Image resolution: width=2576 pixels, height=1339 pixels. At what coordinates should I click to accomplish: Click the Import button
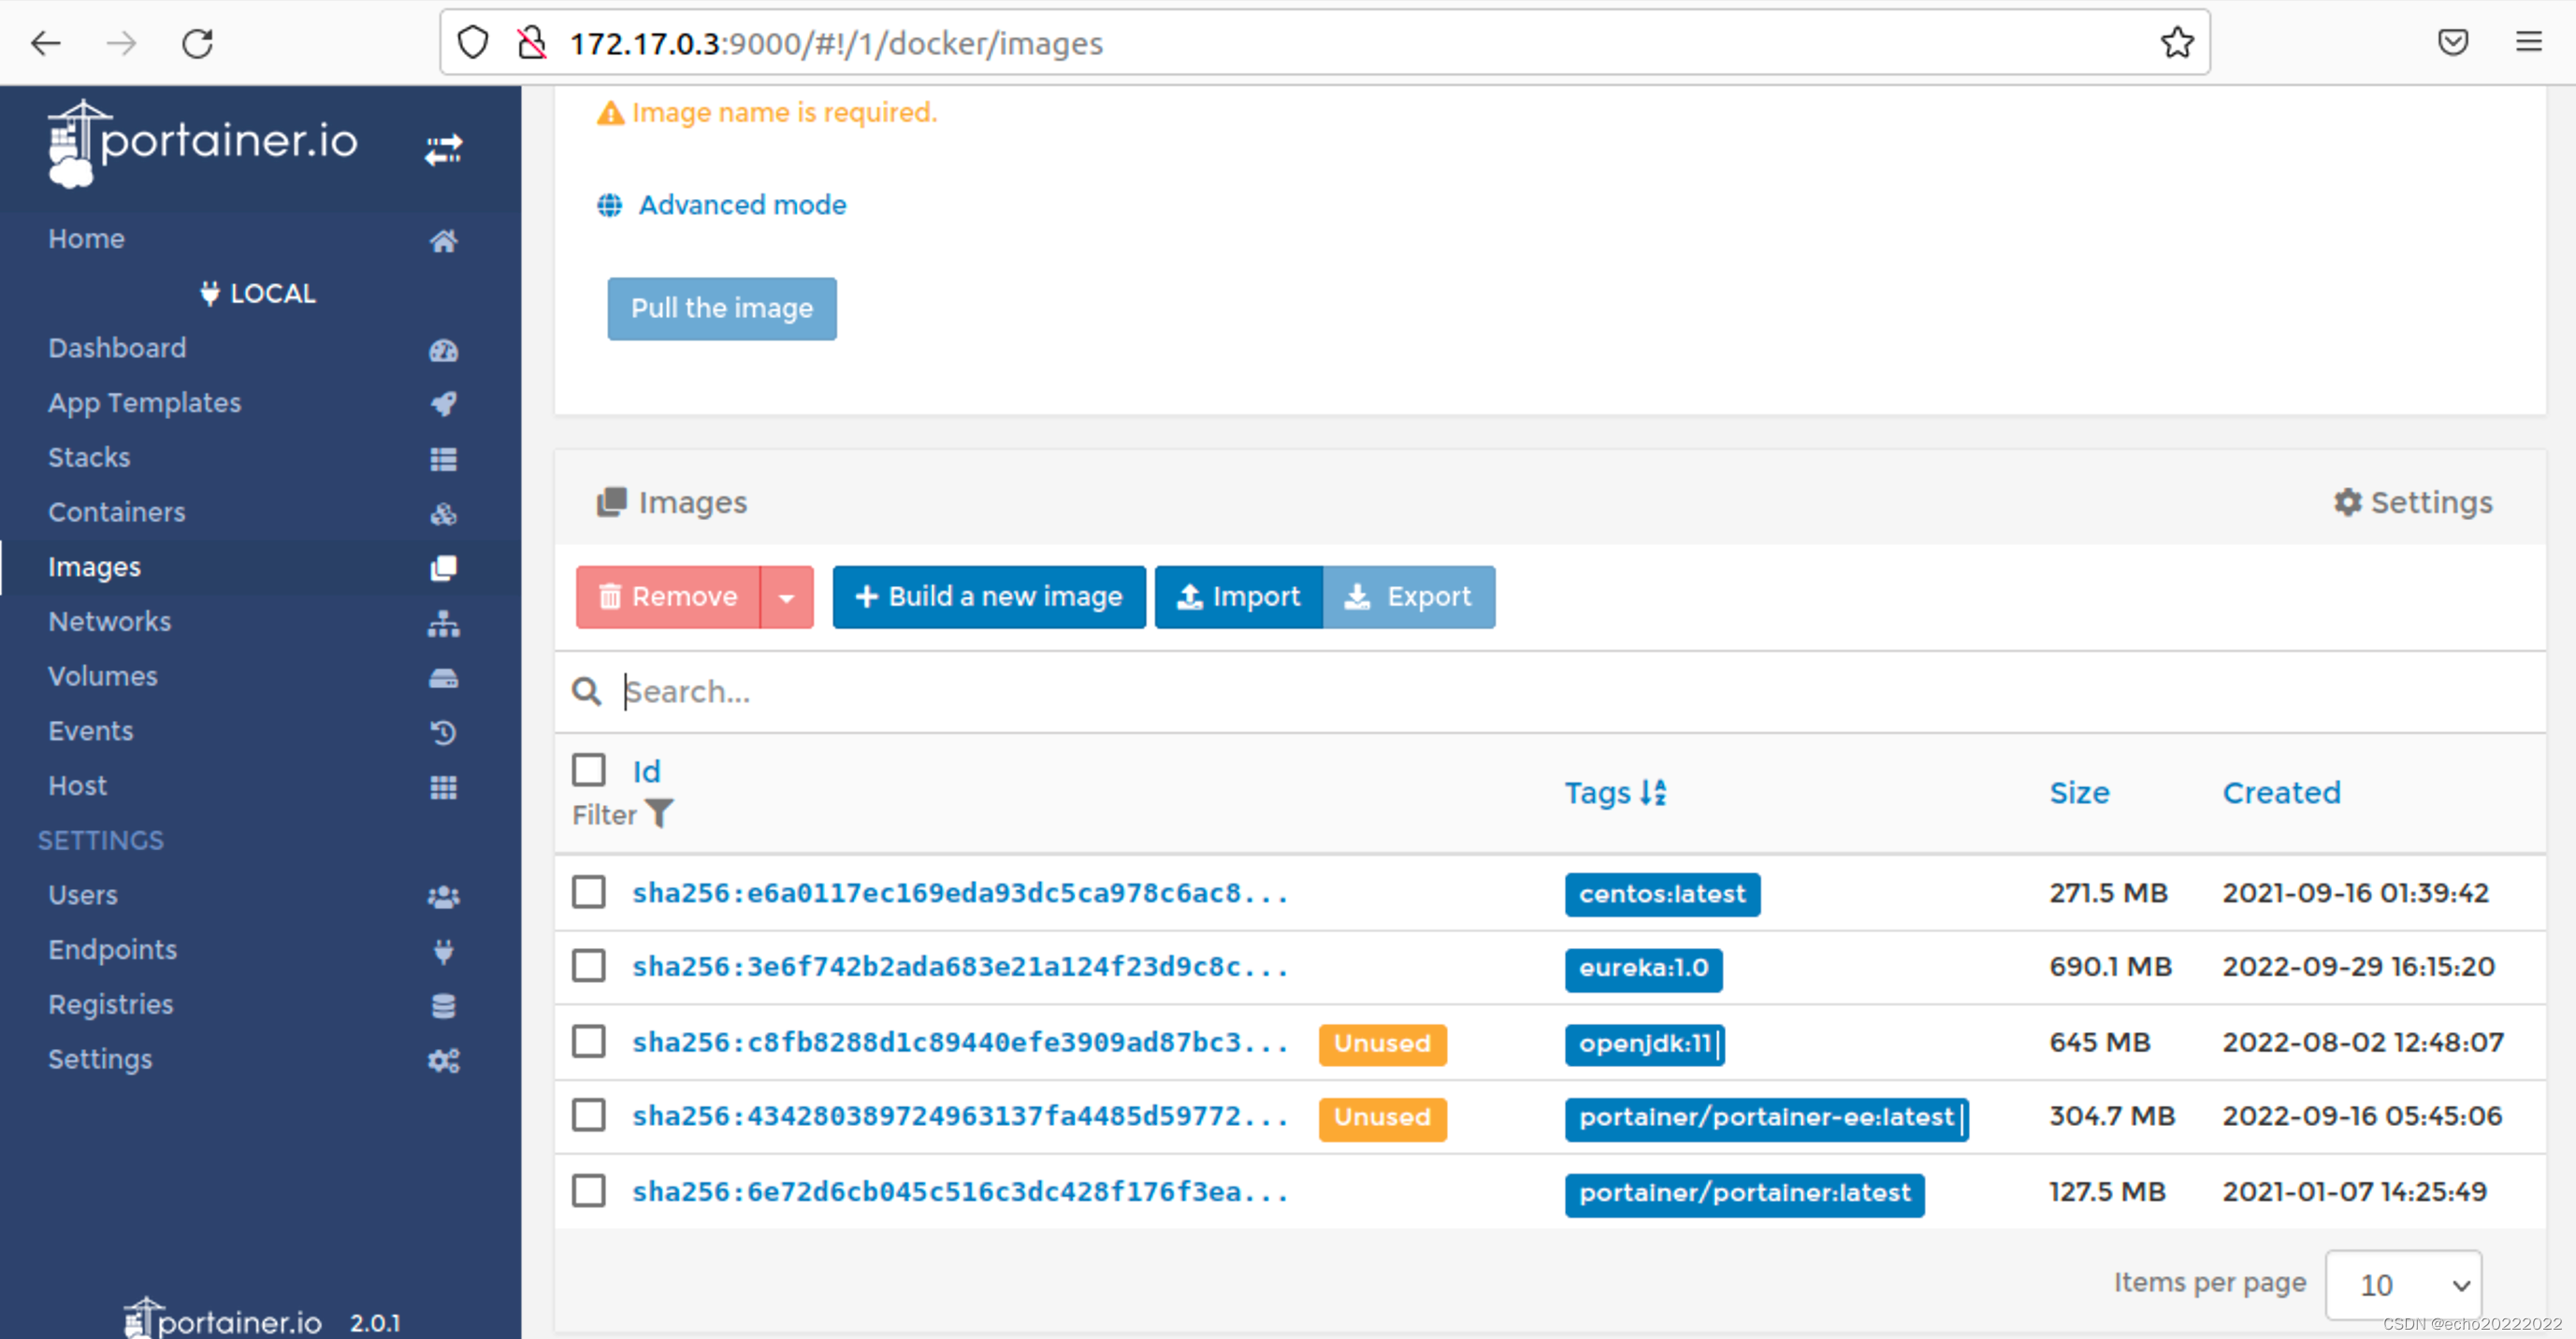(x=1238, y=597)
